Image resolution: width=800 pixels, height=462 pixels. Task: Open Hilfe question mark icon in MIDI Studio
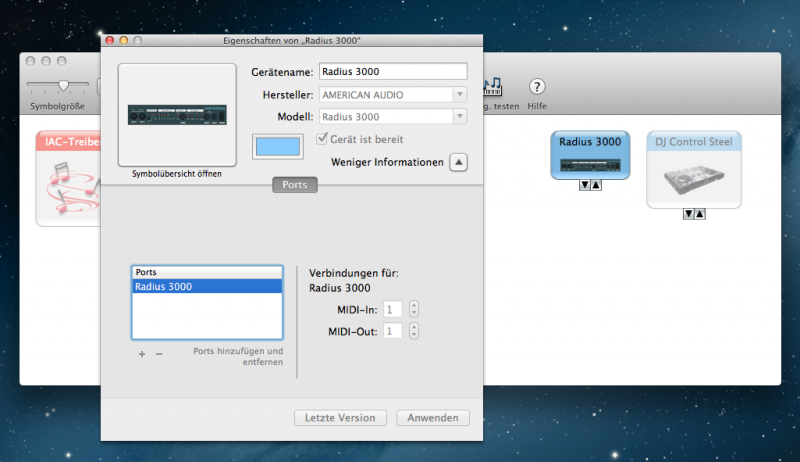tap(536, 87)
